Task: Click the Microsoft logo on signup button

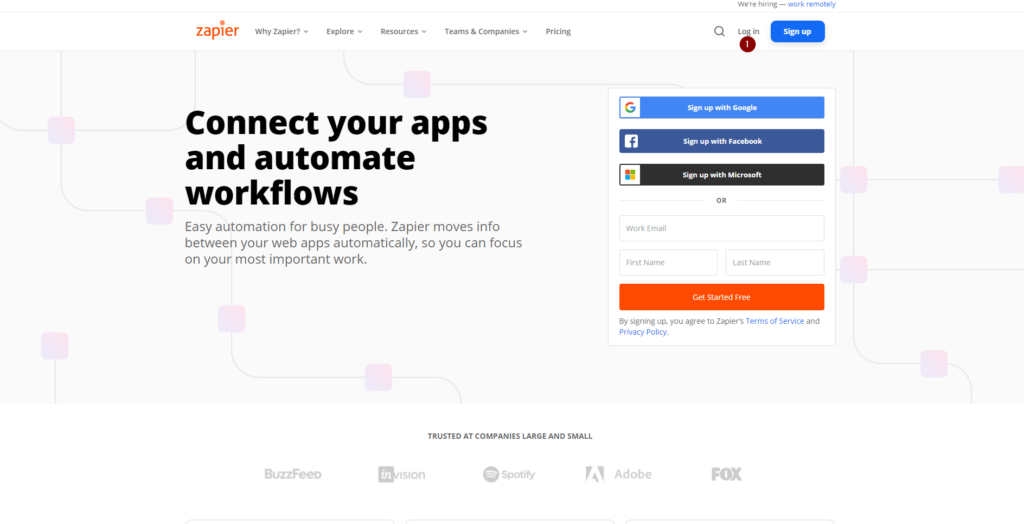Action: pyautogui.click(x=630, y=175)
